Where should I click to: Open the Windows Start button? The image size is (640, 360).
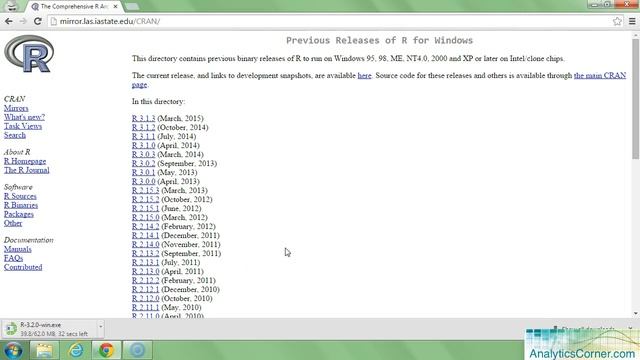point(13,350)
